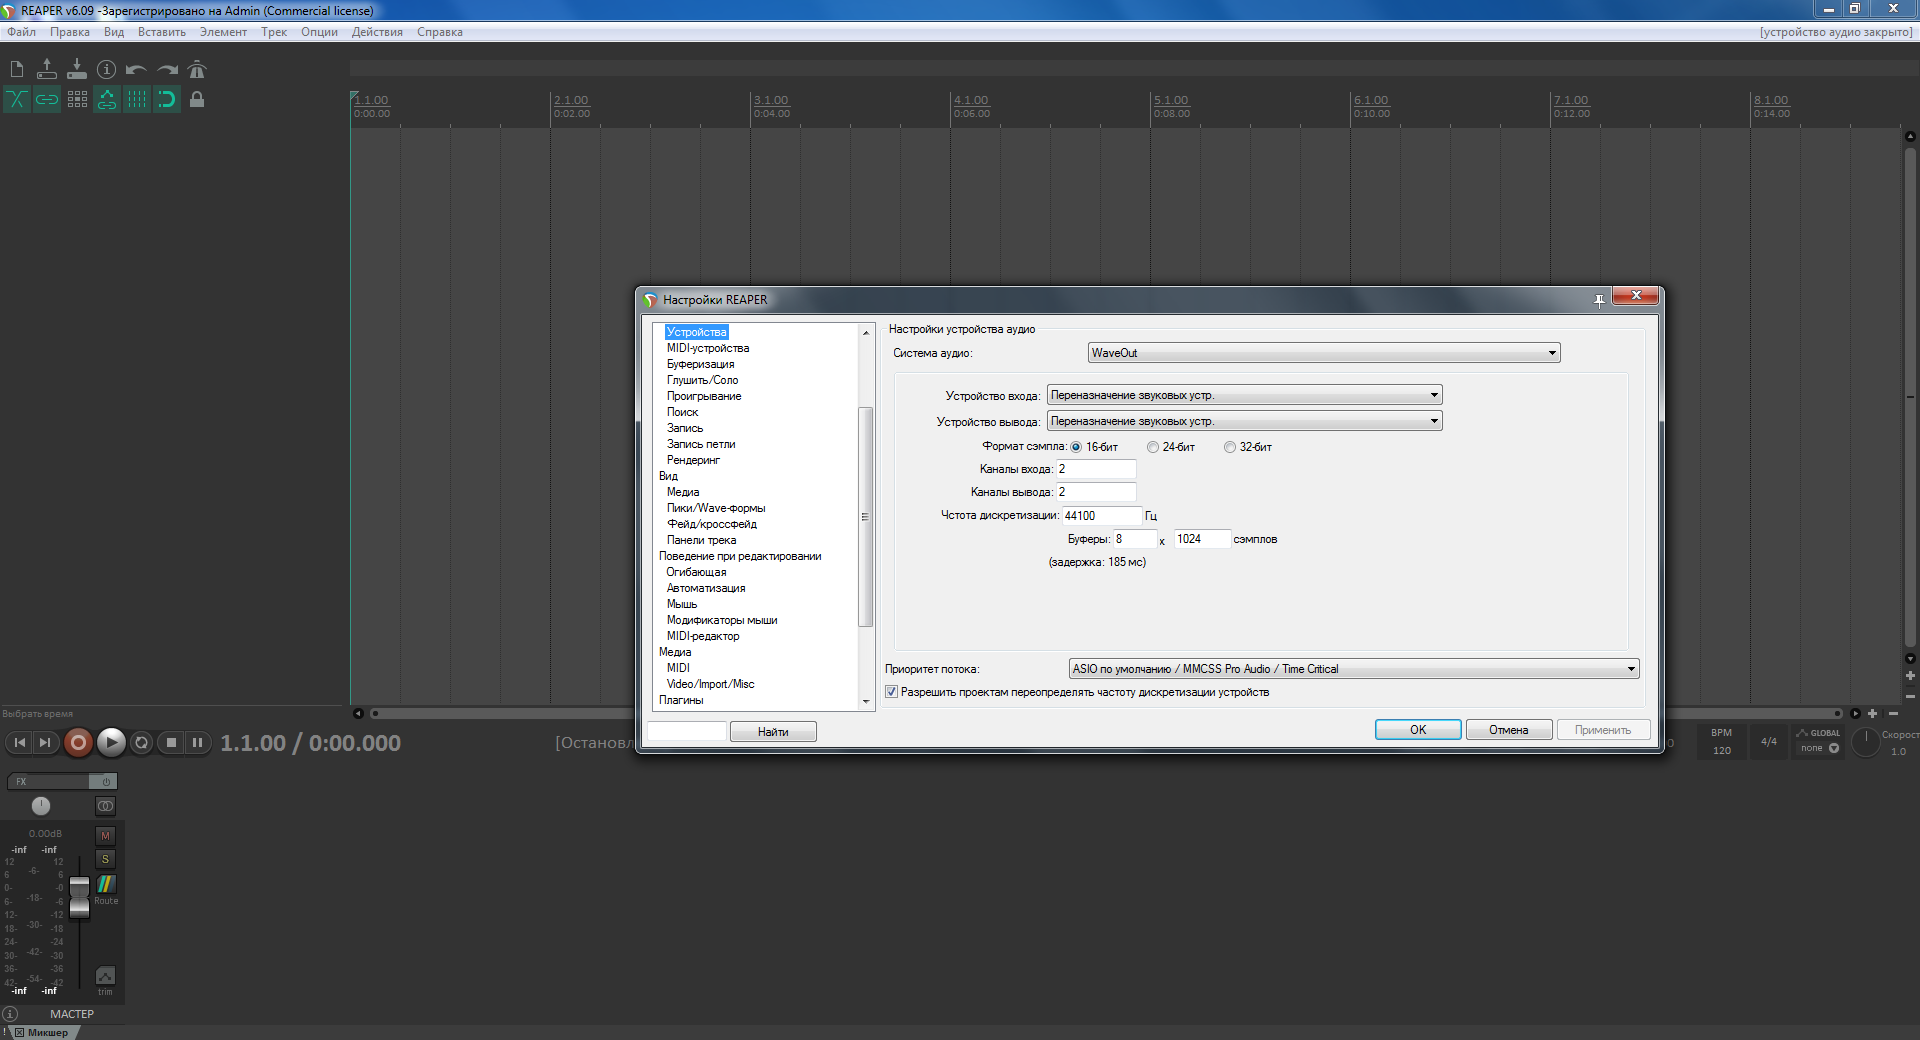The image size is (1920, 1040).
Task: Select Рендеринг in settings tree
Action: point(693,460)
